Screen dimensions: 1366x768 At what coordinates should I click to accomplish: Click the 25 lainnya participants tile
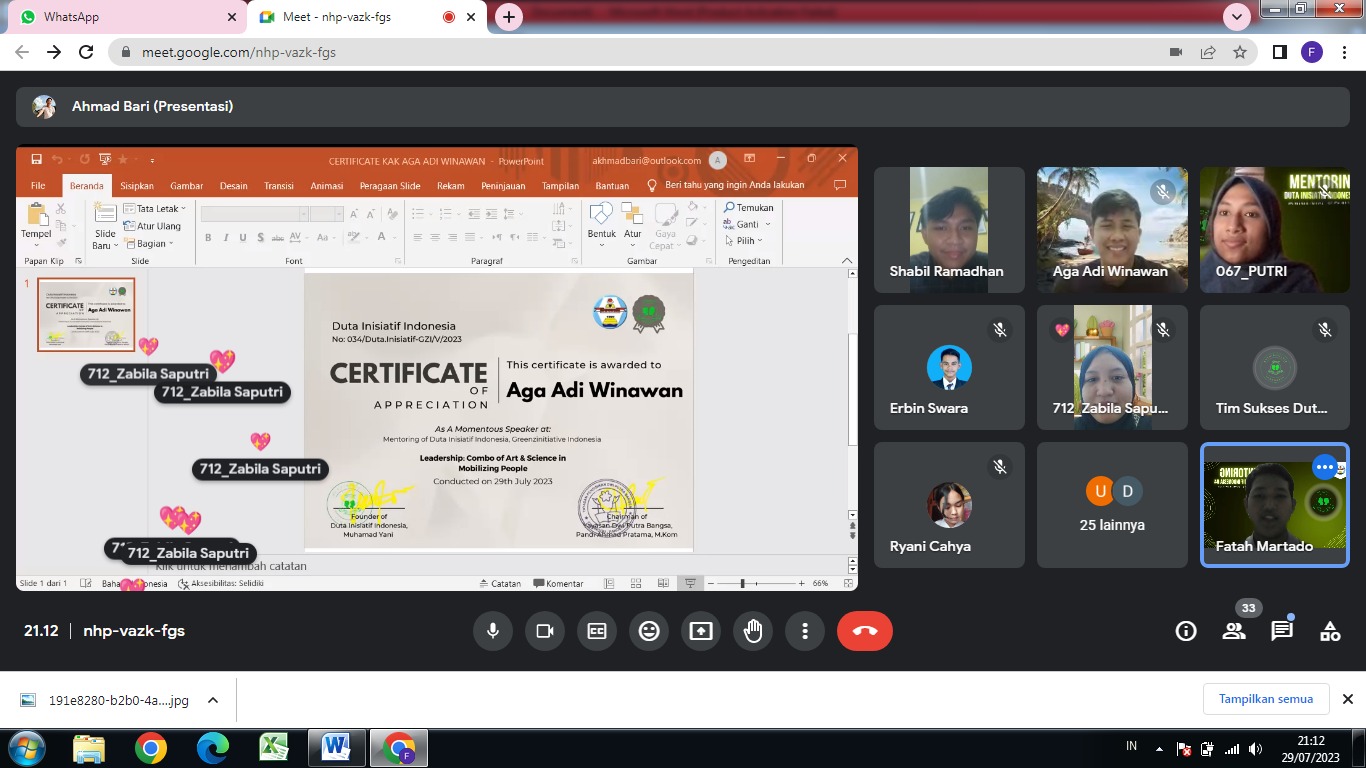pos(1112,505)
